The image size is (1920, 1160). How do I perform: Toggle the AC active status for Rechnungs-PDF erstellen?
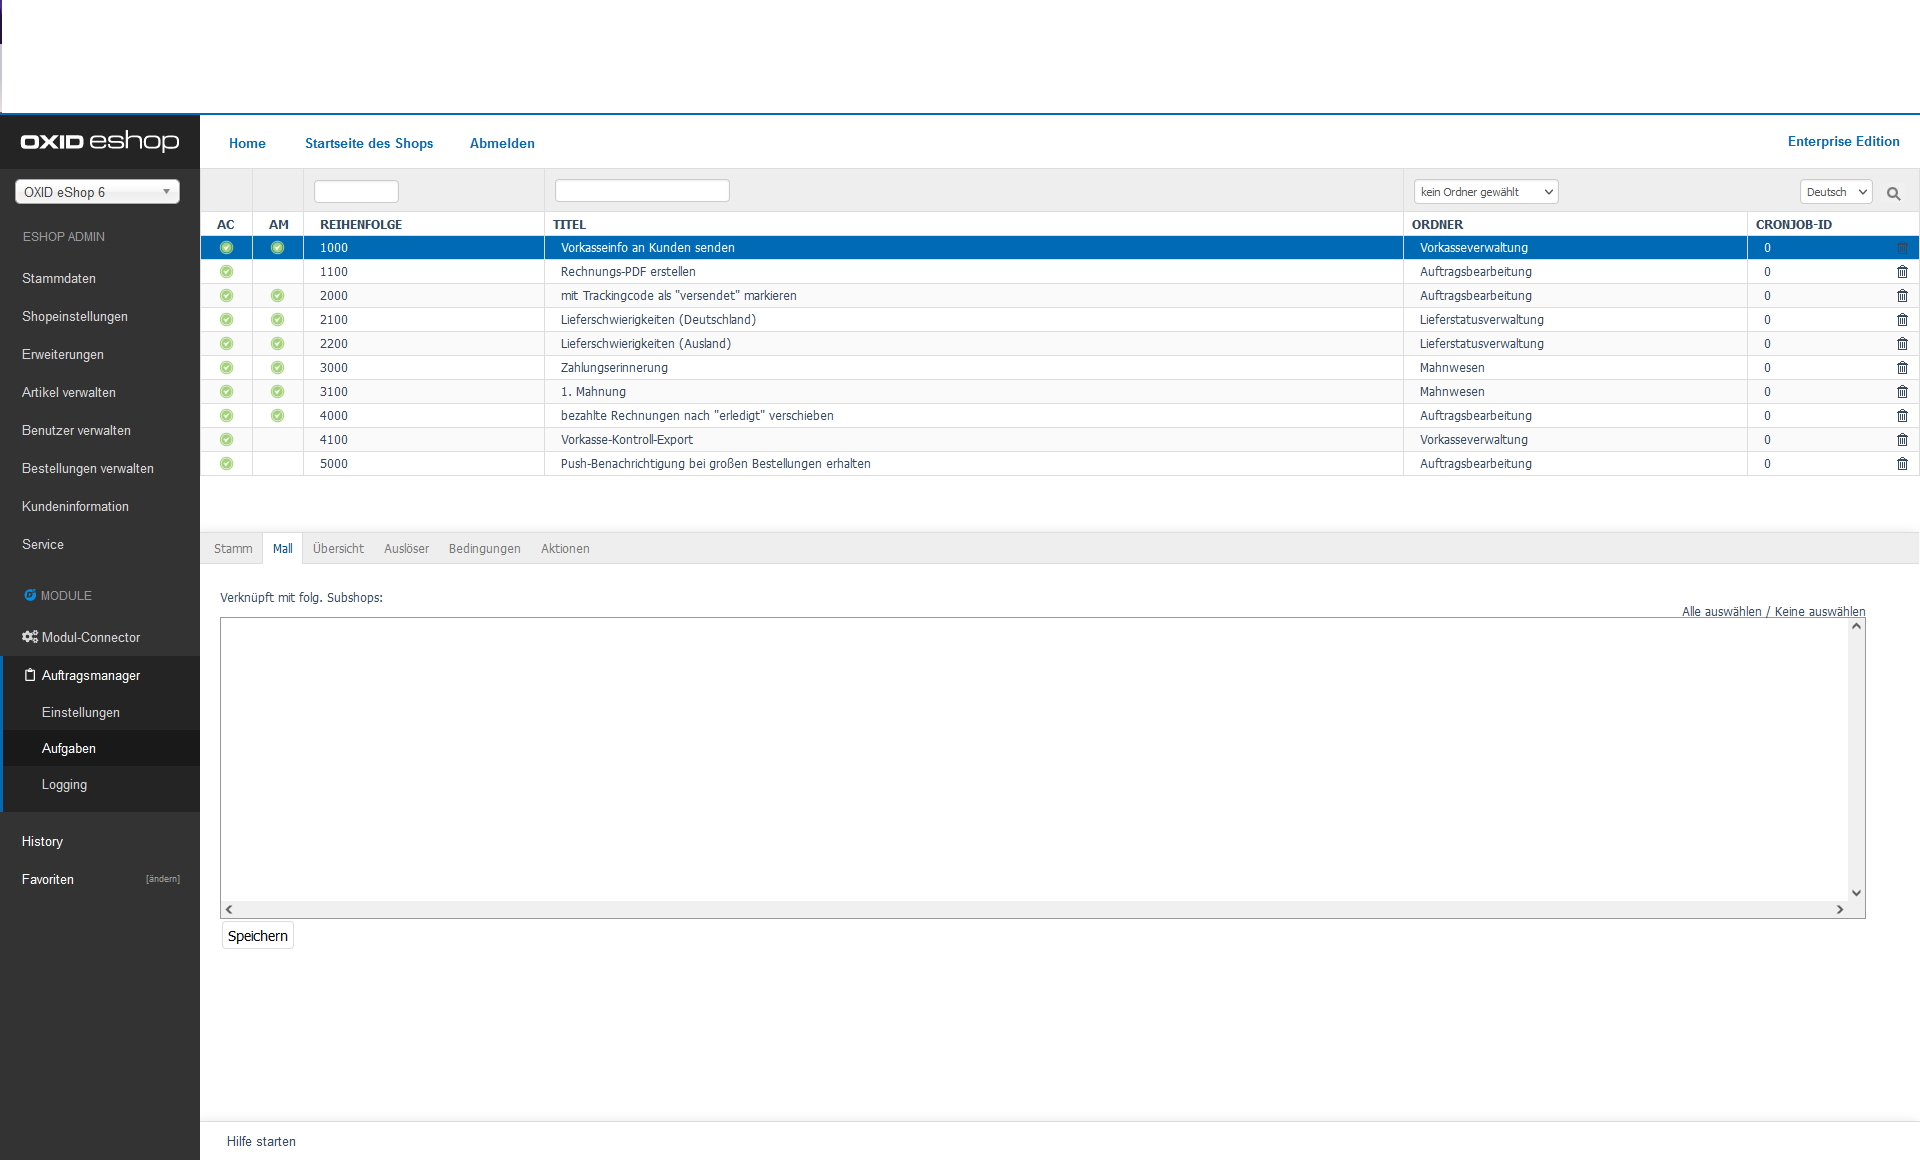(x=226, y=272)
